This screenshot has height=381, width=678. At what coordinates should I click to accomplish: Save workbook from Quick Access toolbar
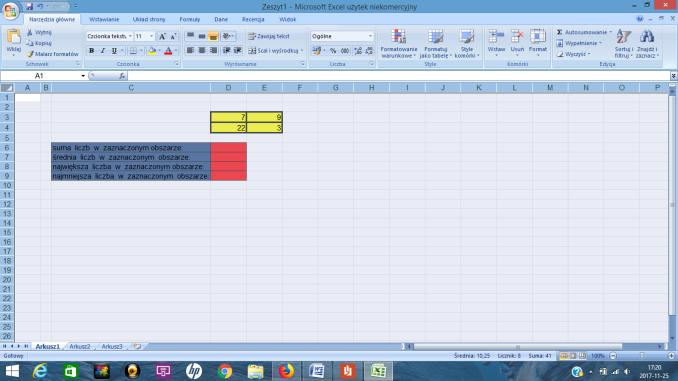[x=29, y=6]
